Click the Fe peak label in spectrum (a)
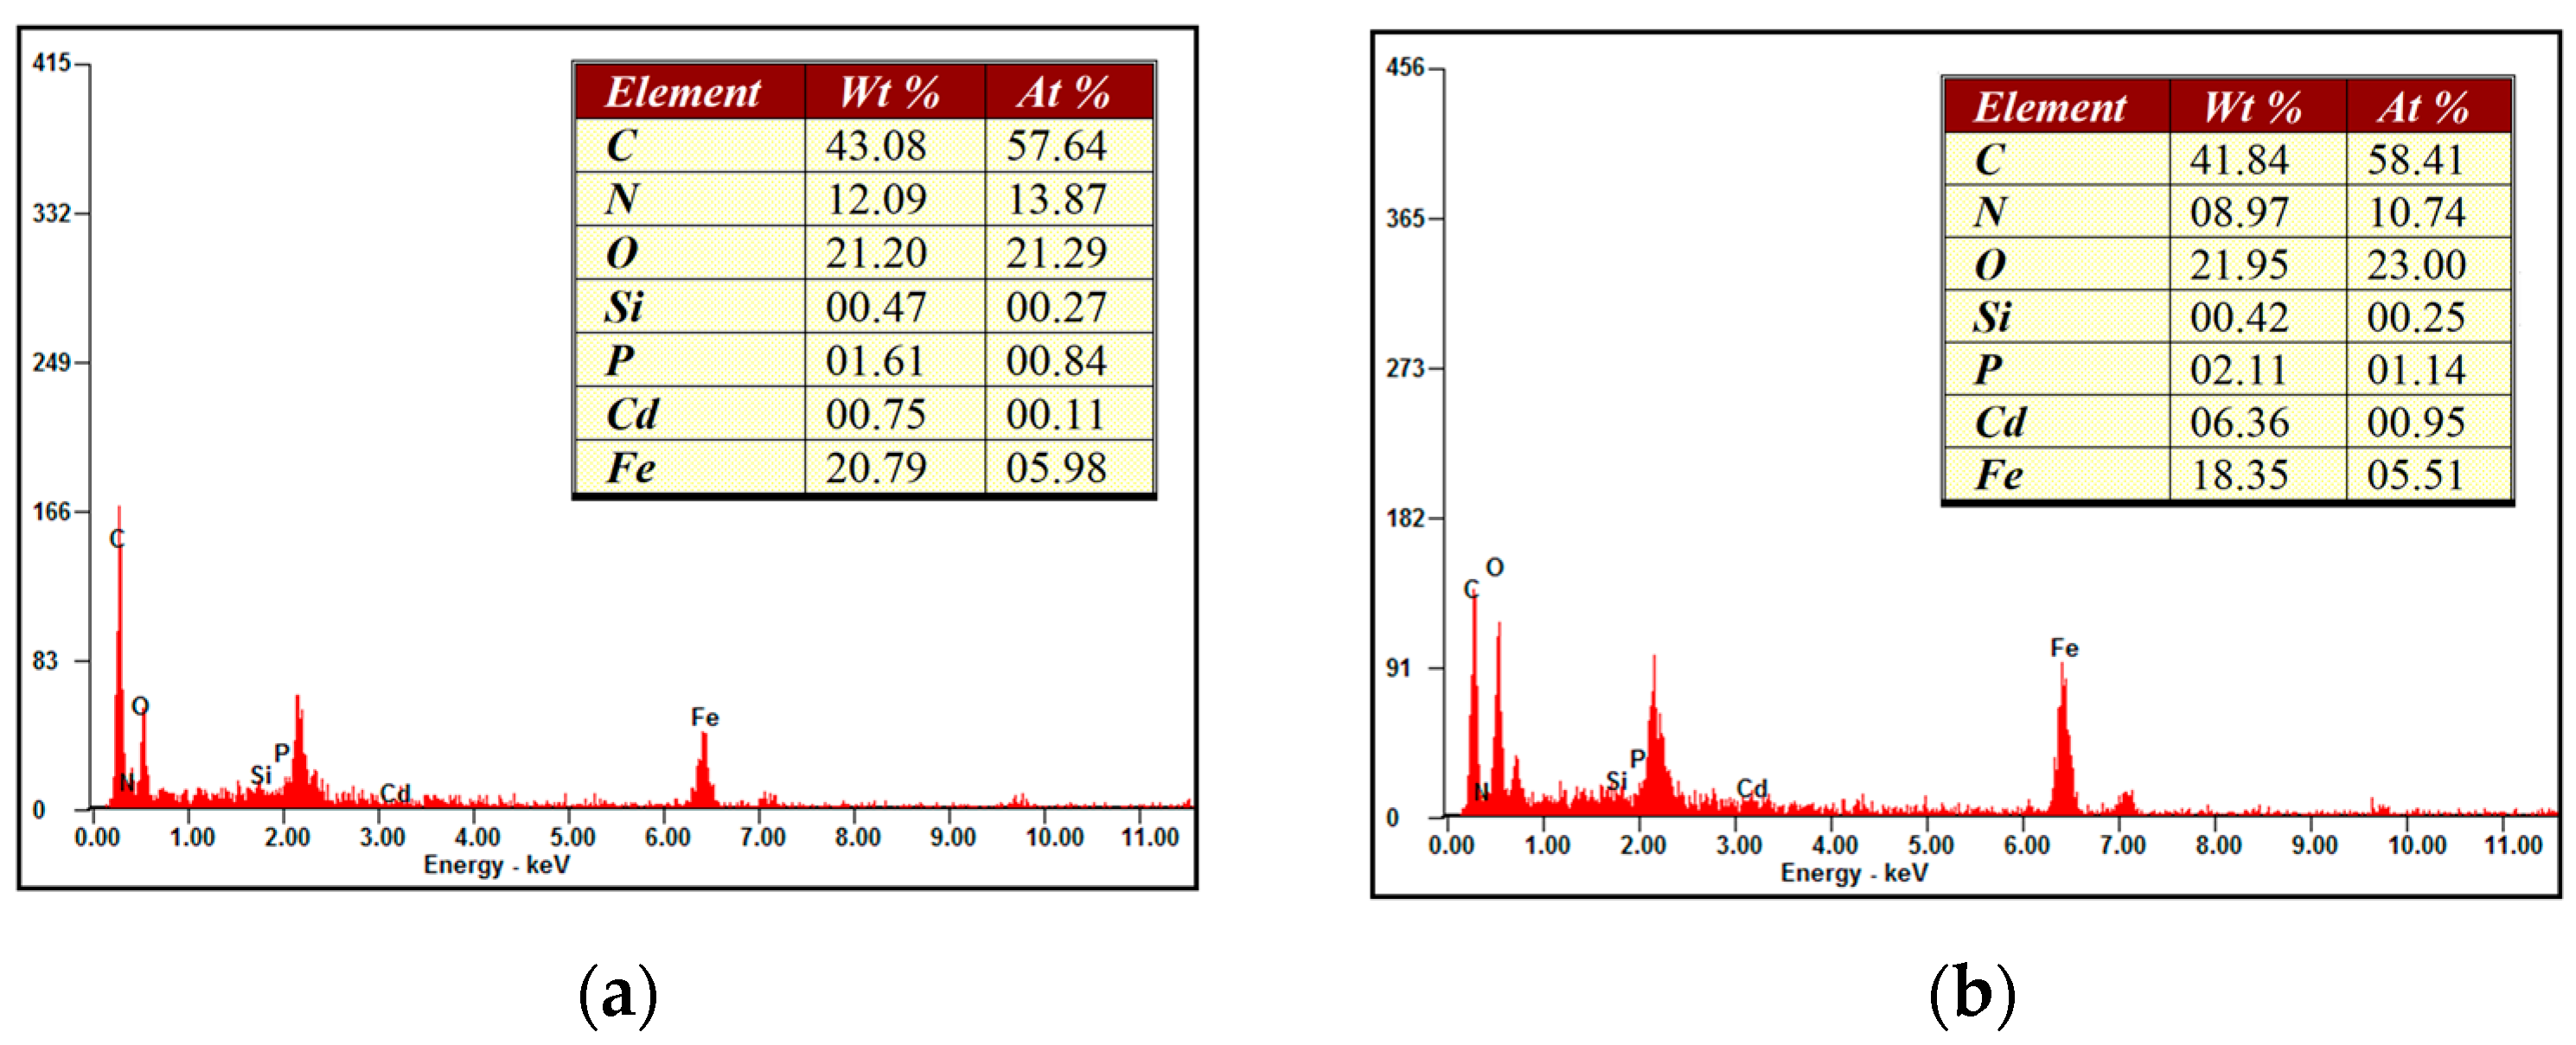The height and width of the screenshot is (1045, 2576). click(704, 717)
